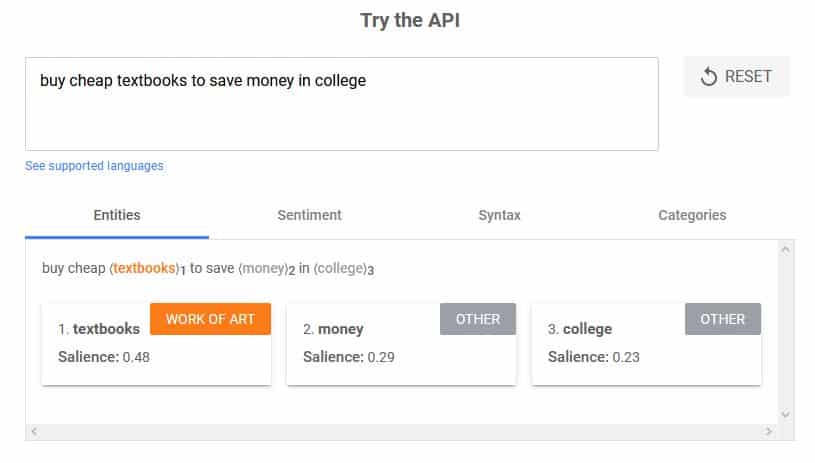Screen dimensions: 815x463
Task: Click the scroll left arrow at panel bottom
Action: [33, 431]
